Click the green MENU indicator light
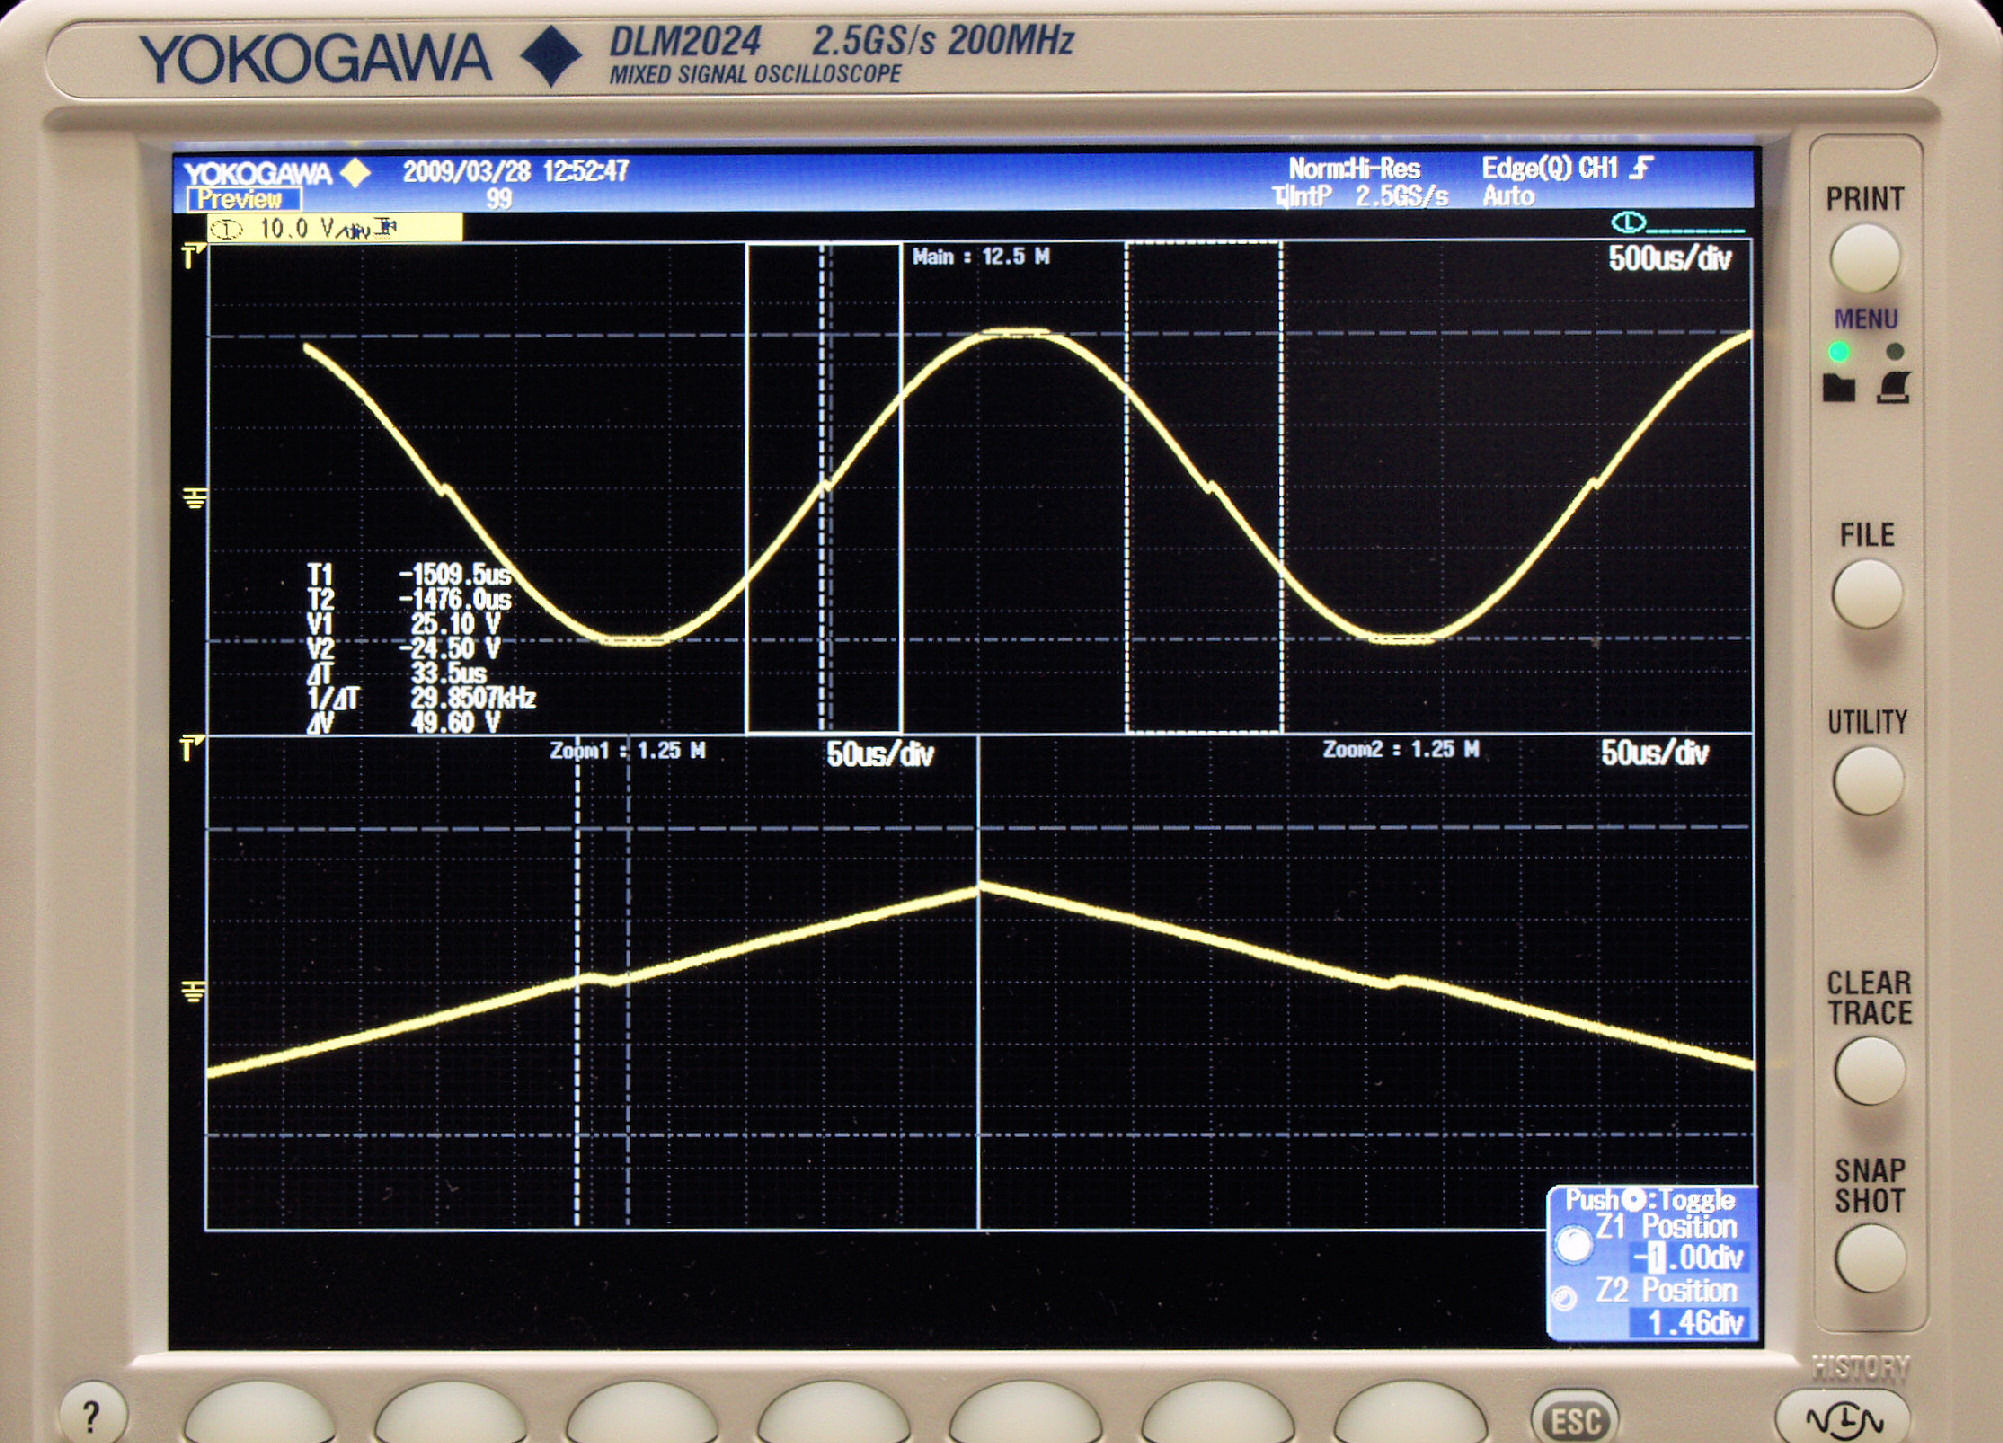The image size is (2003, 1443). (1838, 352)
